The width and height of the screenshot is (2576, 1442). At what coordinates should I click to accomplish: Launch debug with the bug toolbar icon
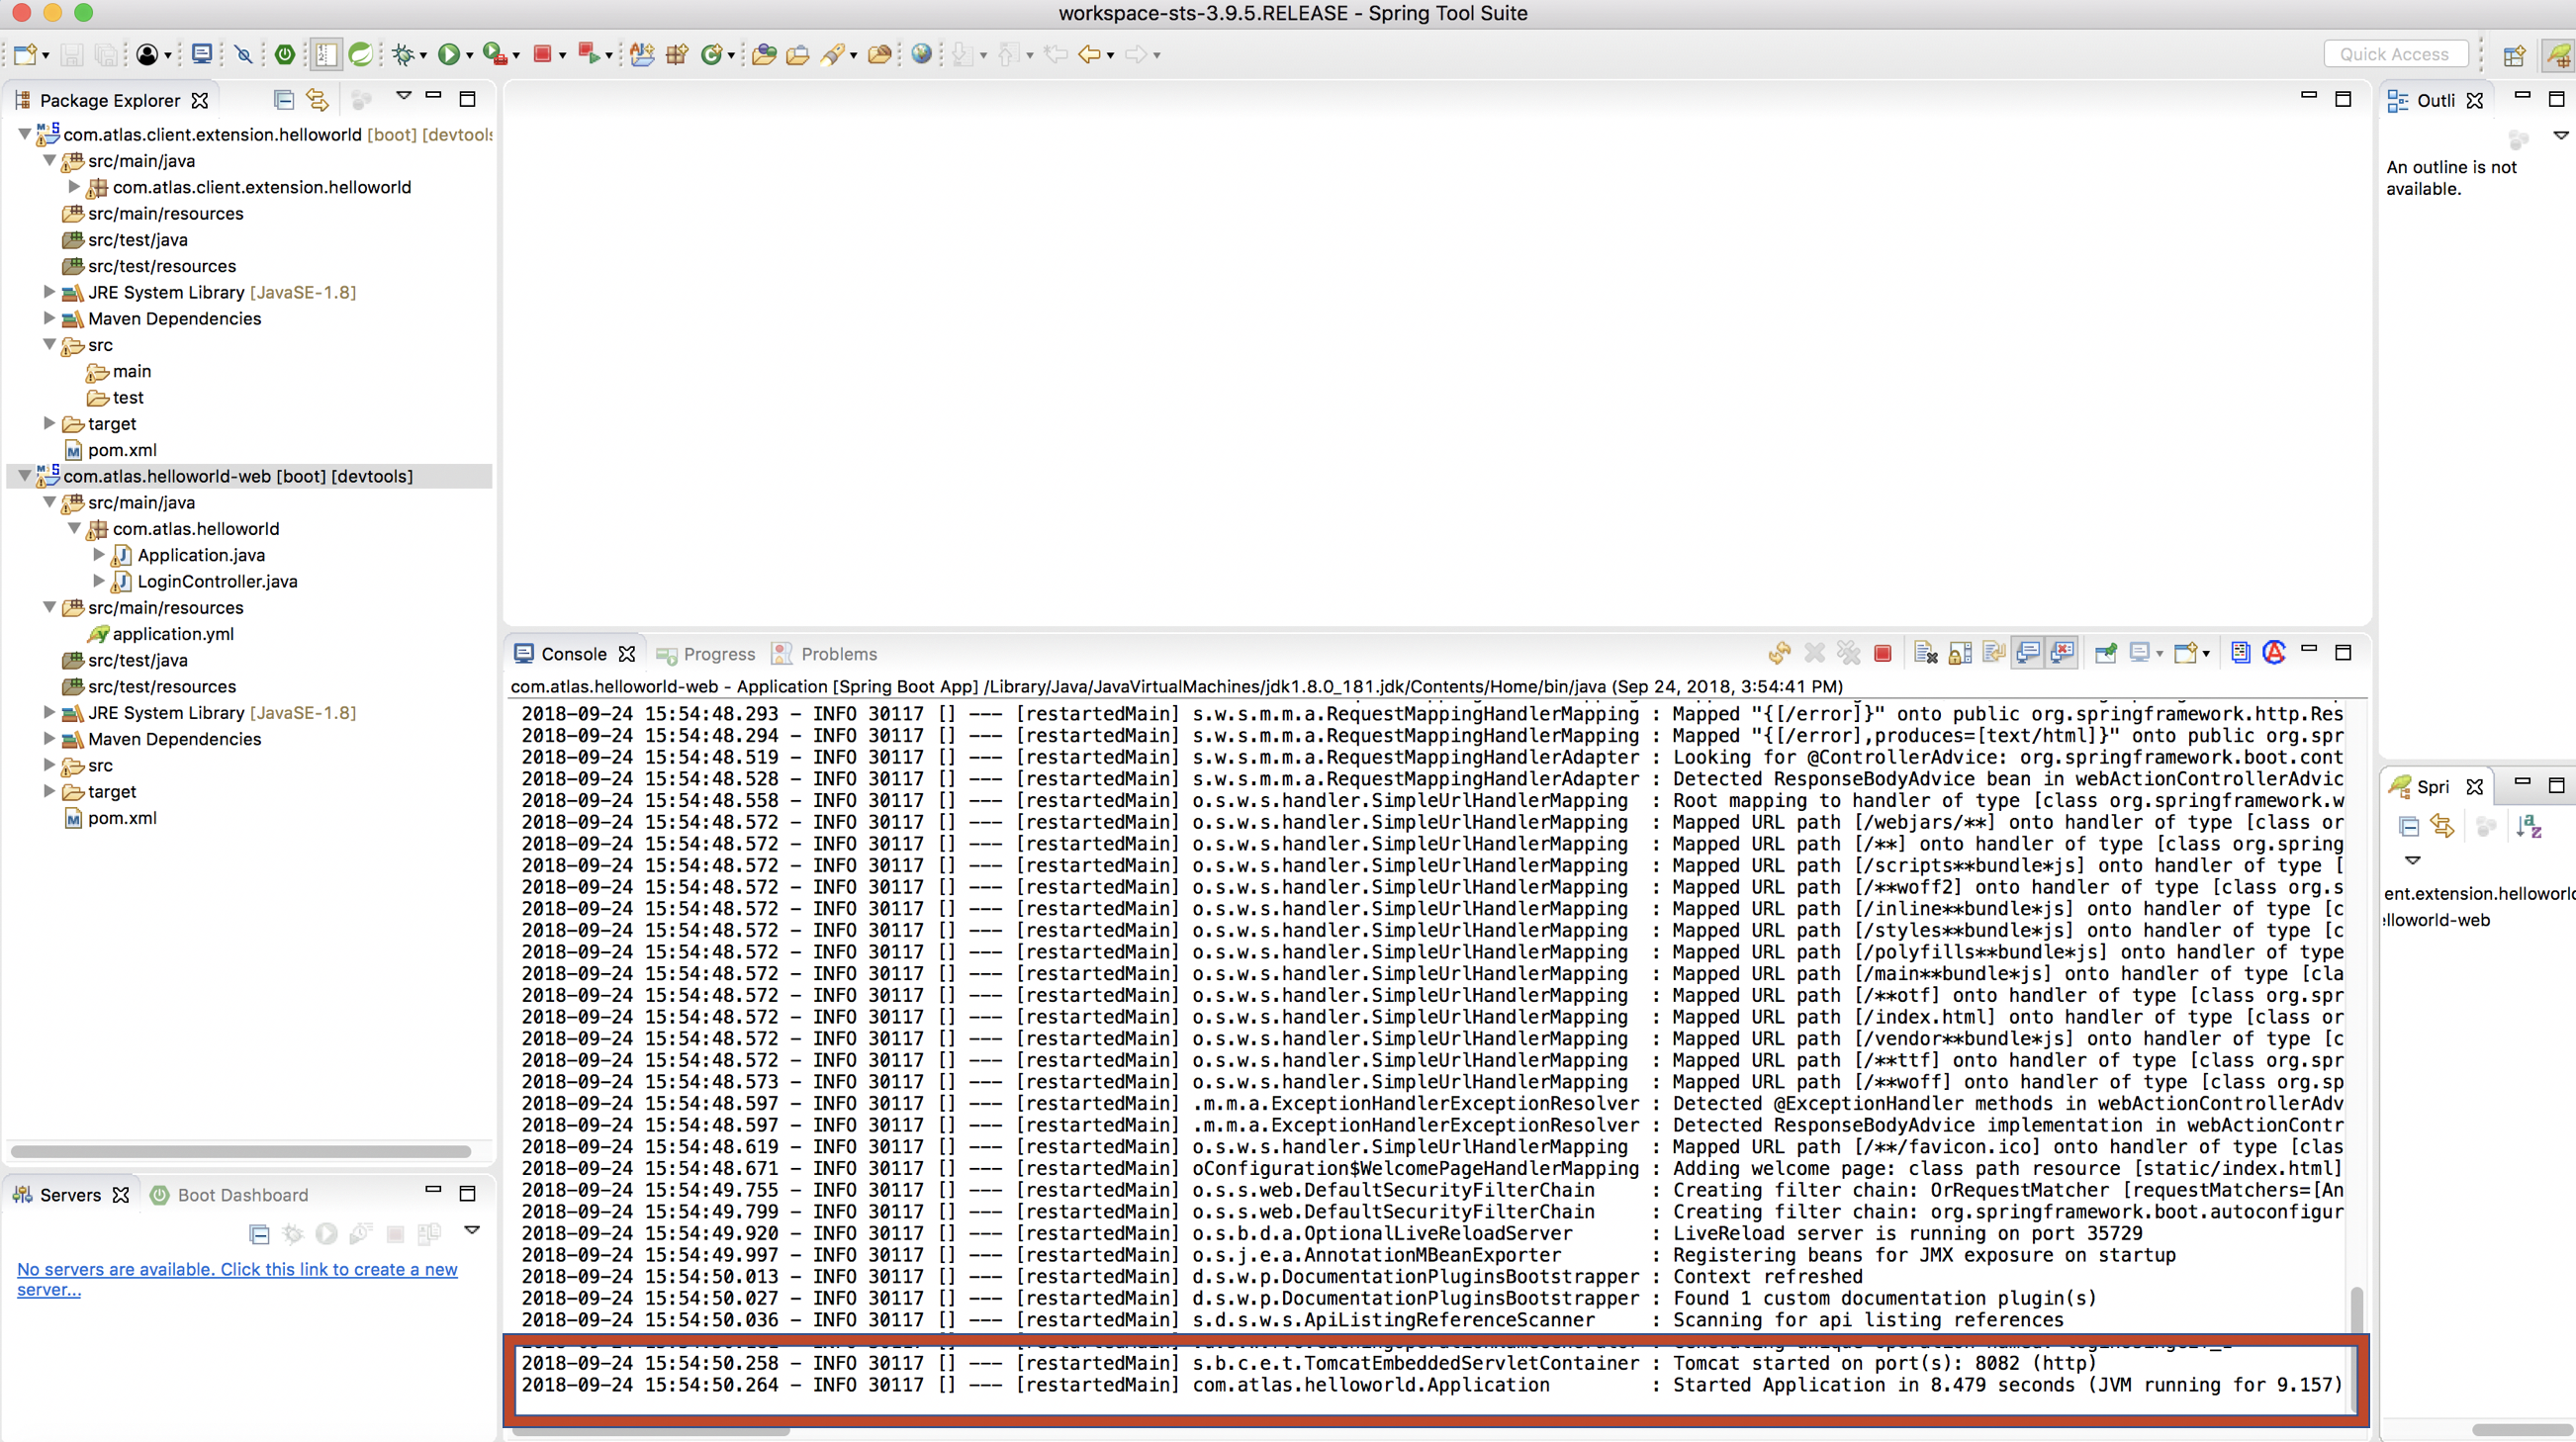(x=403, y=54)
